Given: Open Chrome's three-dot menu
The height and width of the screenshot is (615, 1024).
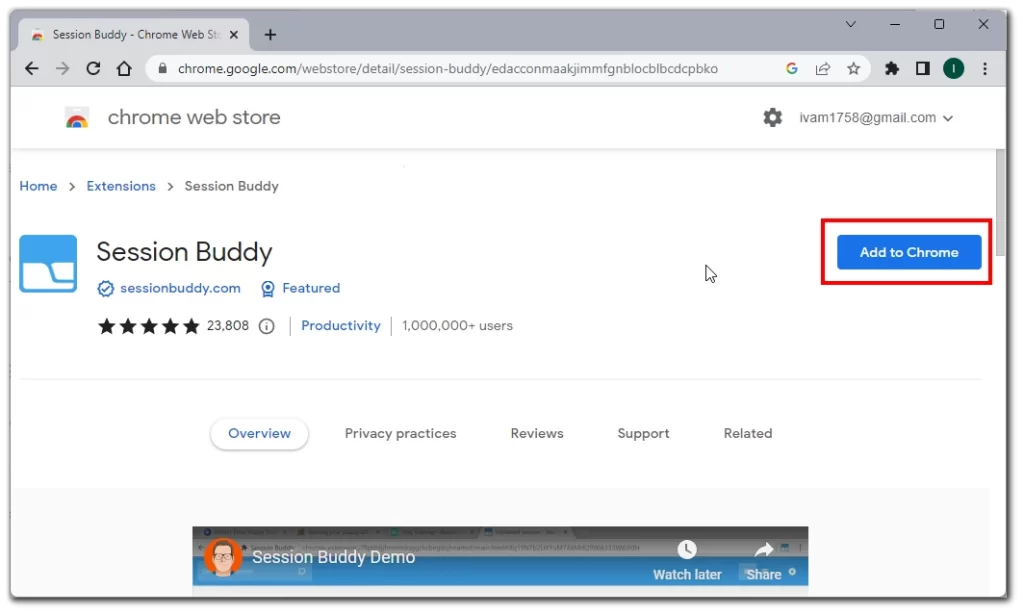Looking at the screenshot, I should (985, 69).
